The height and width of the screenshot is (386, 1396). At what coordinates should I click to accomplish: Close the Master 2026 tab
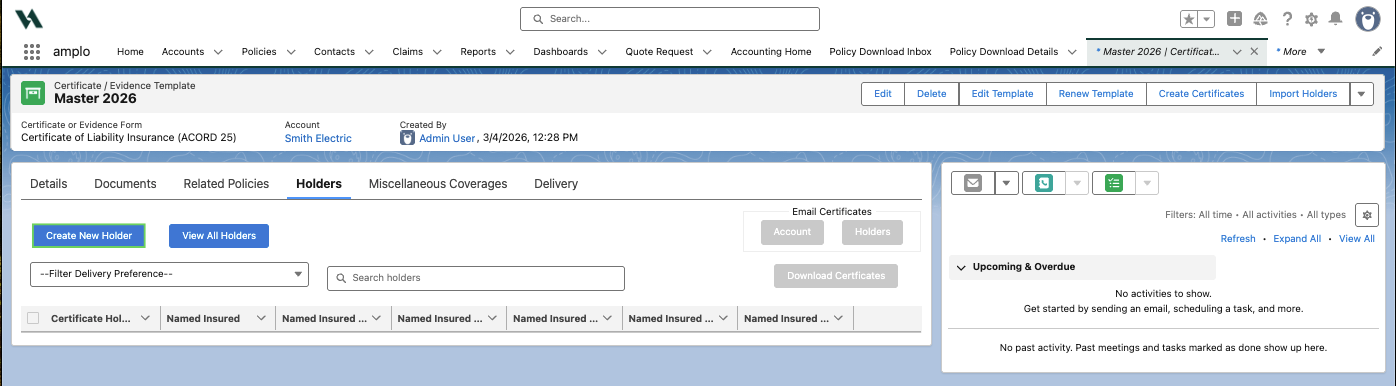[x=1254, y=52]
